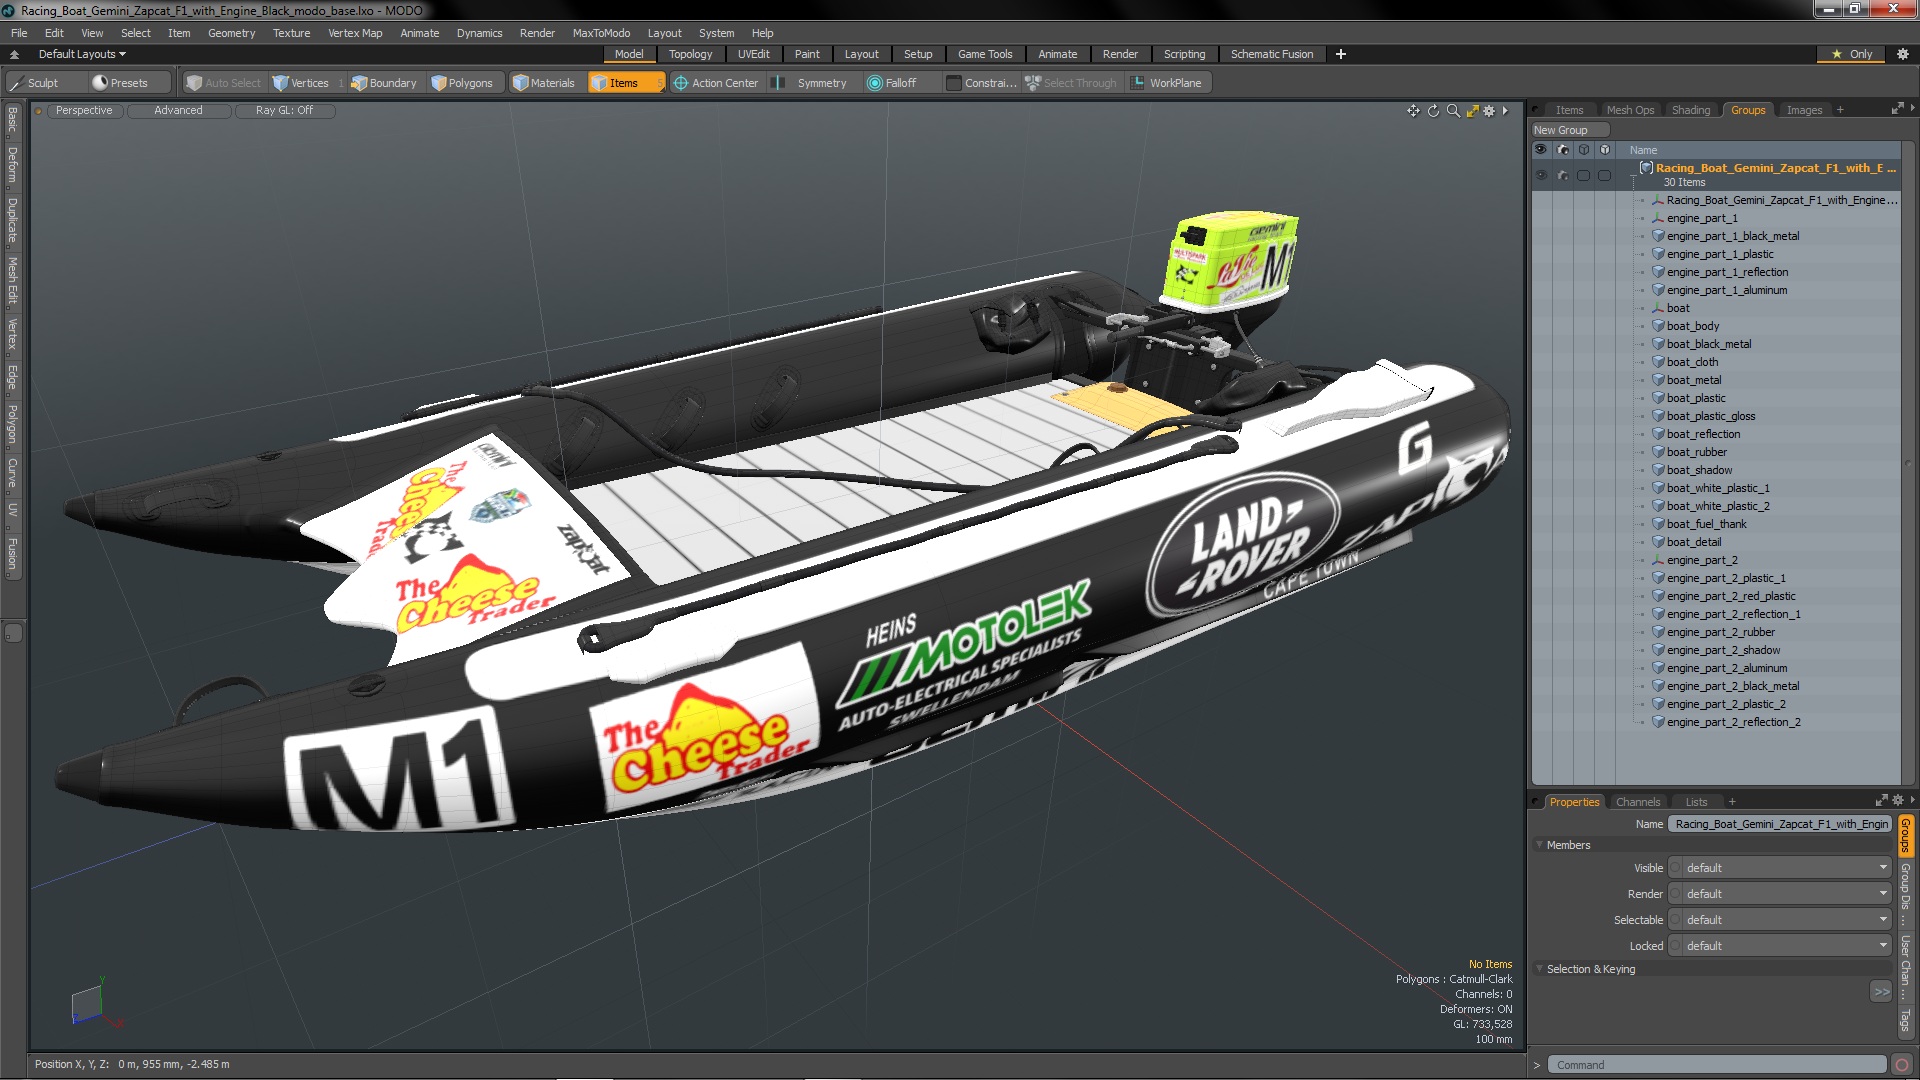Toggle first lock checkbox of Racing_Boat group
Screen dimensions: 1920x1080
point(1584,175)
